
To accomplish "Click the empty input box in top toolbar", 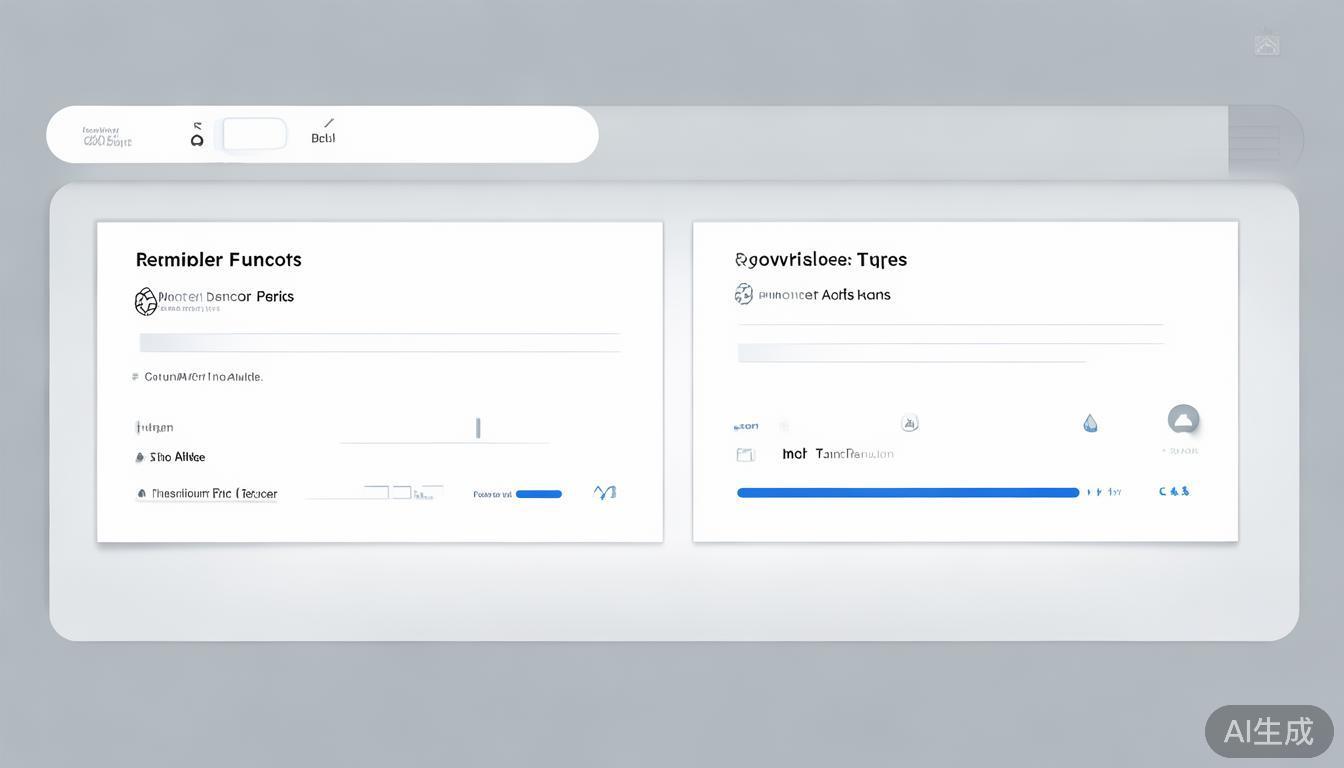I will (x=255, y=134).
